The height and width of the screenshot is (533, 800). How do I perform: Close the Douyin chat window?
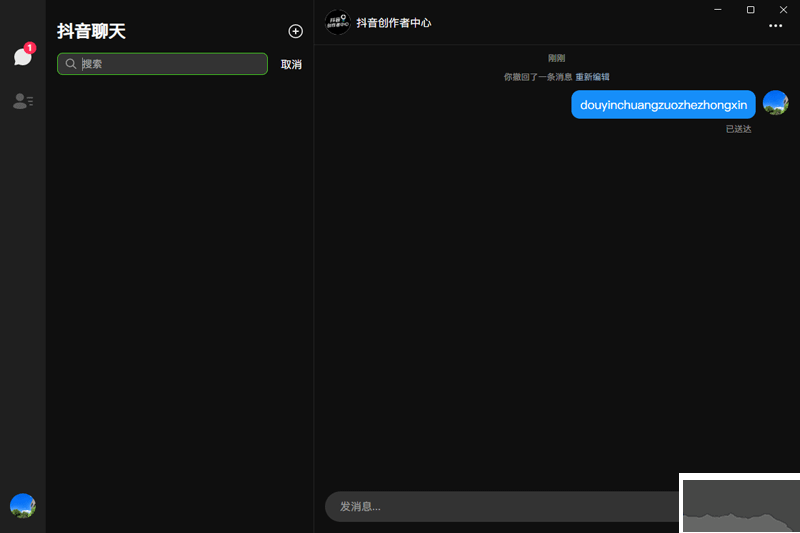tap(784, 9)
